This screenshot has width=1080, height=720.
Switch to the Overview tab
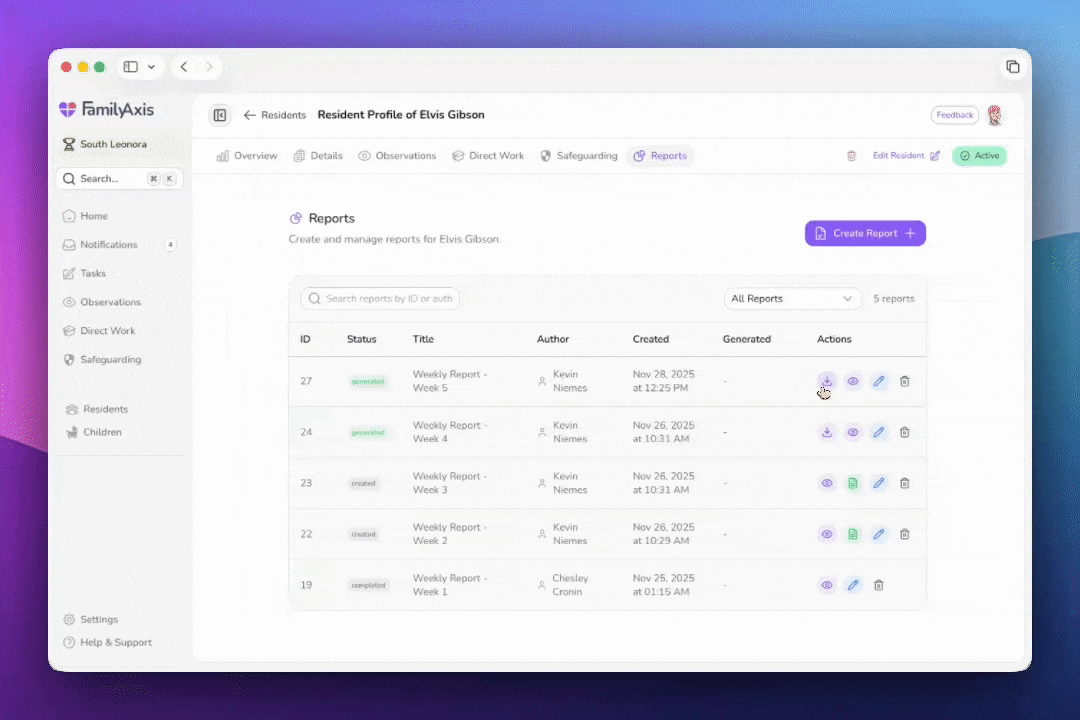[247, 156]
